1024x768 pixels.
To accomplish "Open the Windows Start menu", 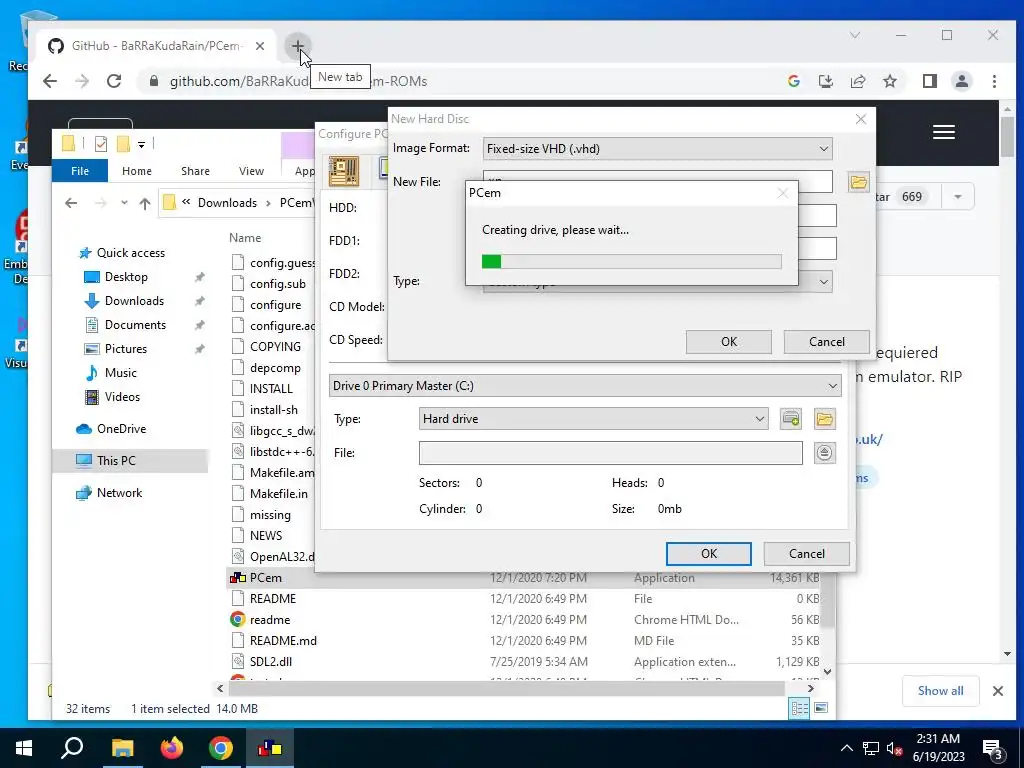I will 24,748.
